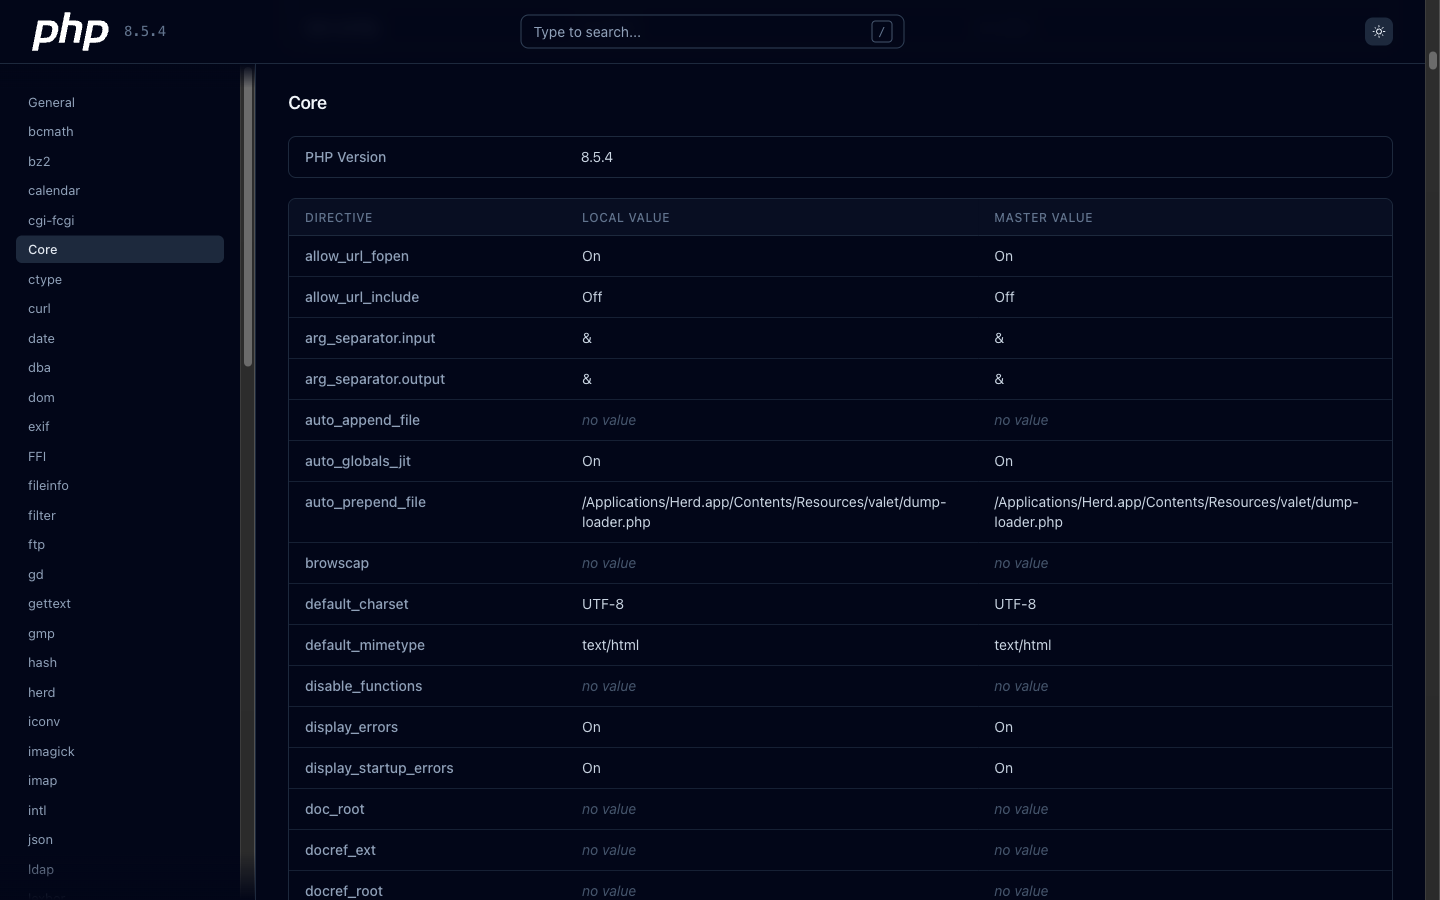Open the curl extension section
The width and height of the screenshot is (1440, 900).
40,308
